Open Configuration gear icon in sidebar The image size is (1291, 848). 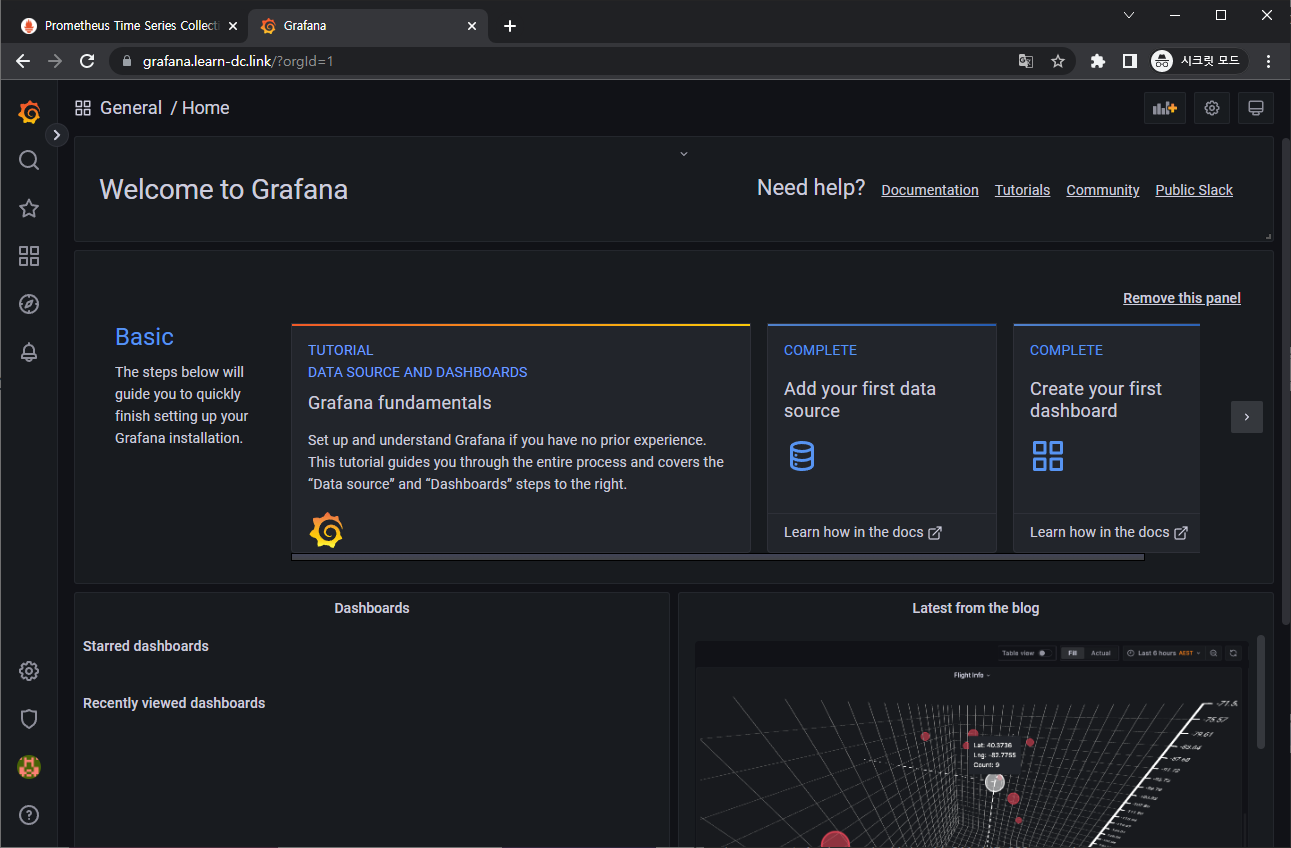[29, 671]
